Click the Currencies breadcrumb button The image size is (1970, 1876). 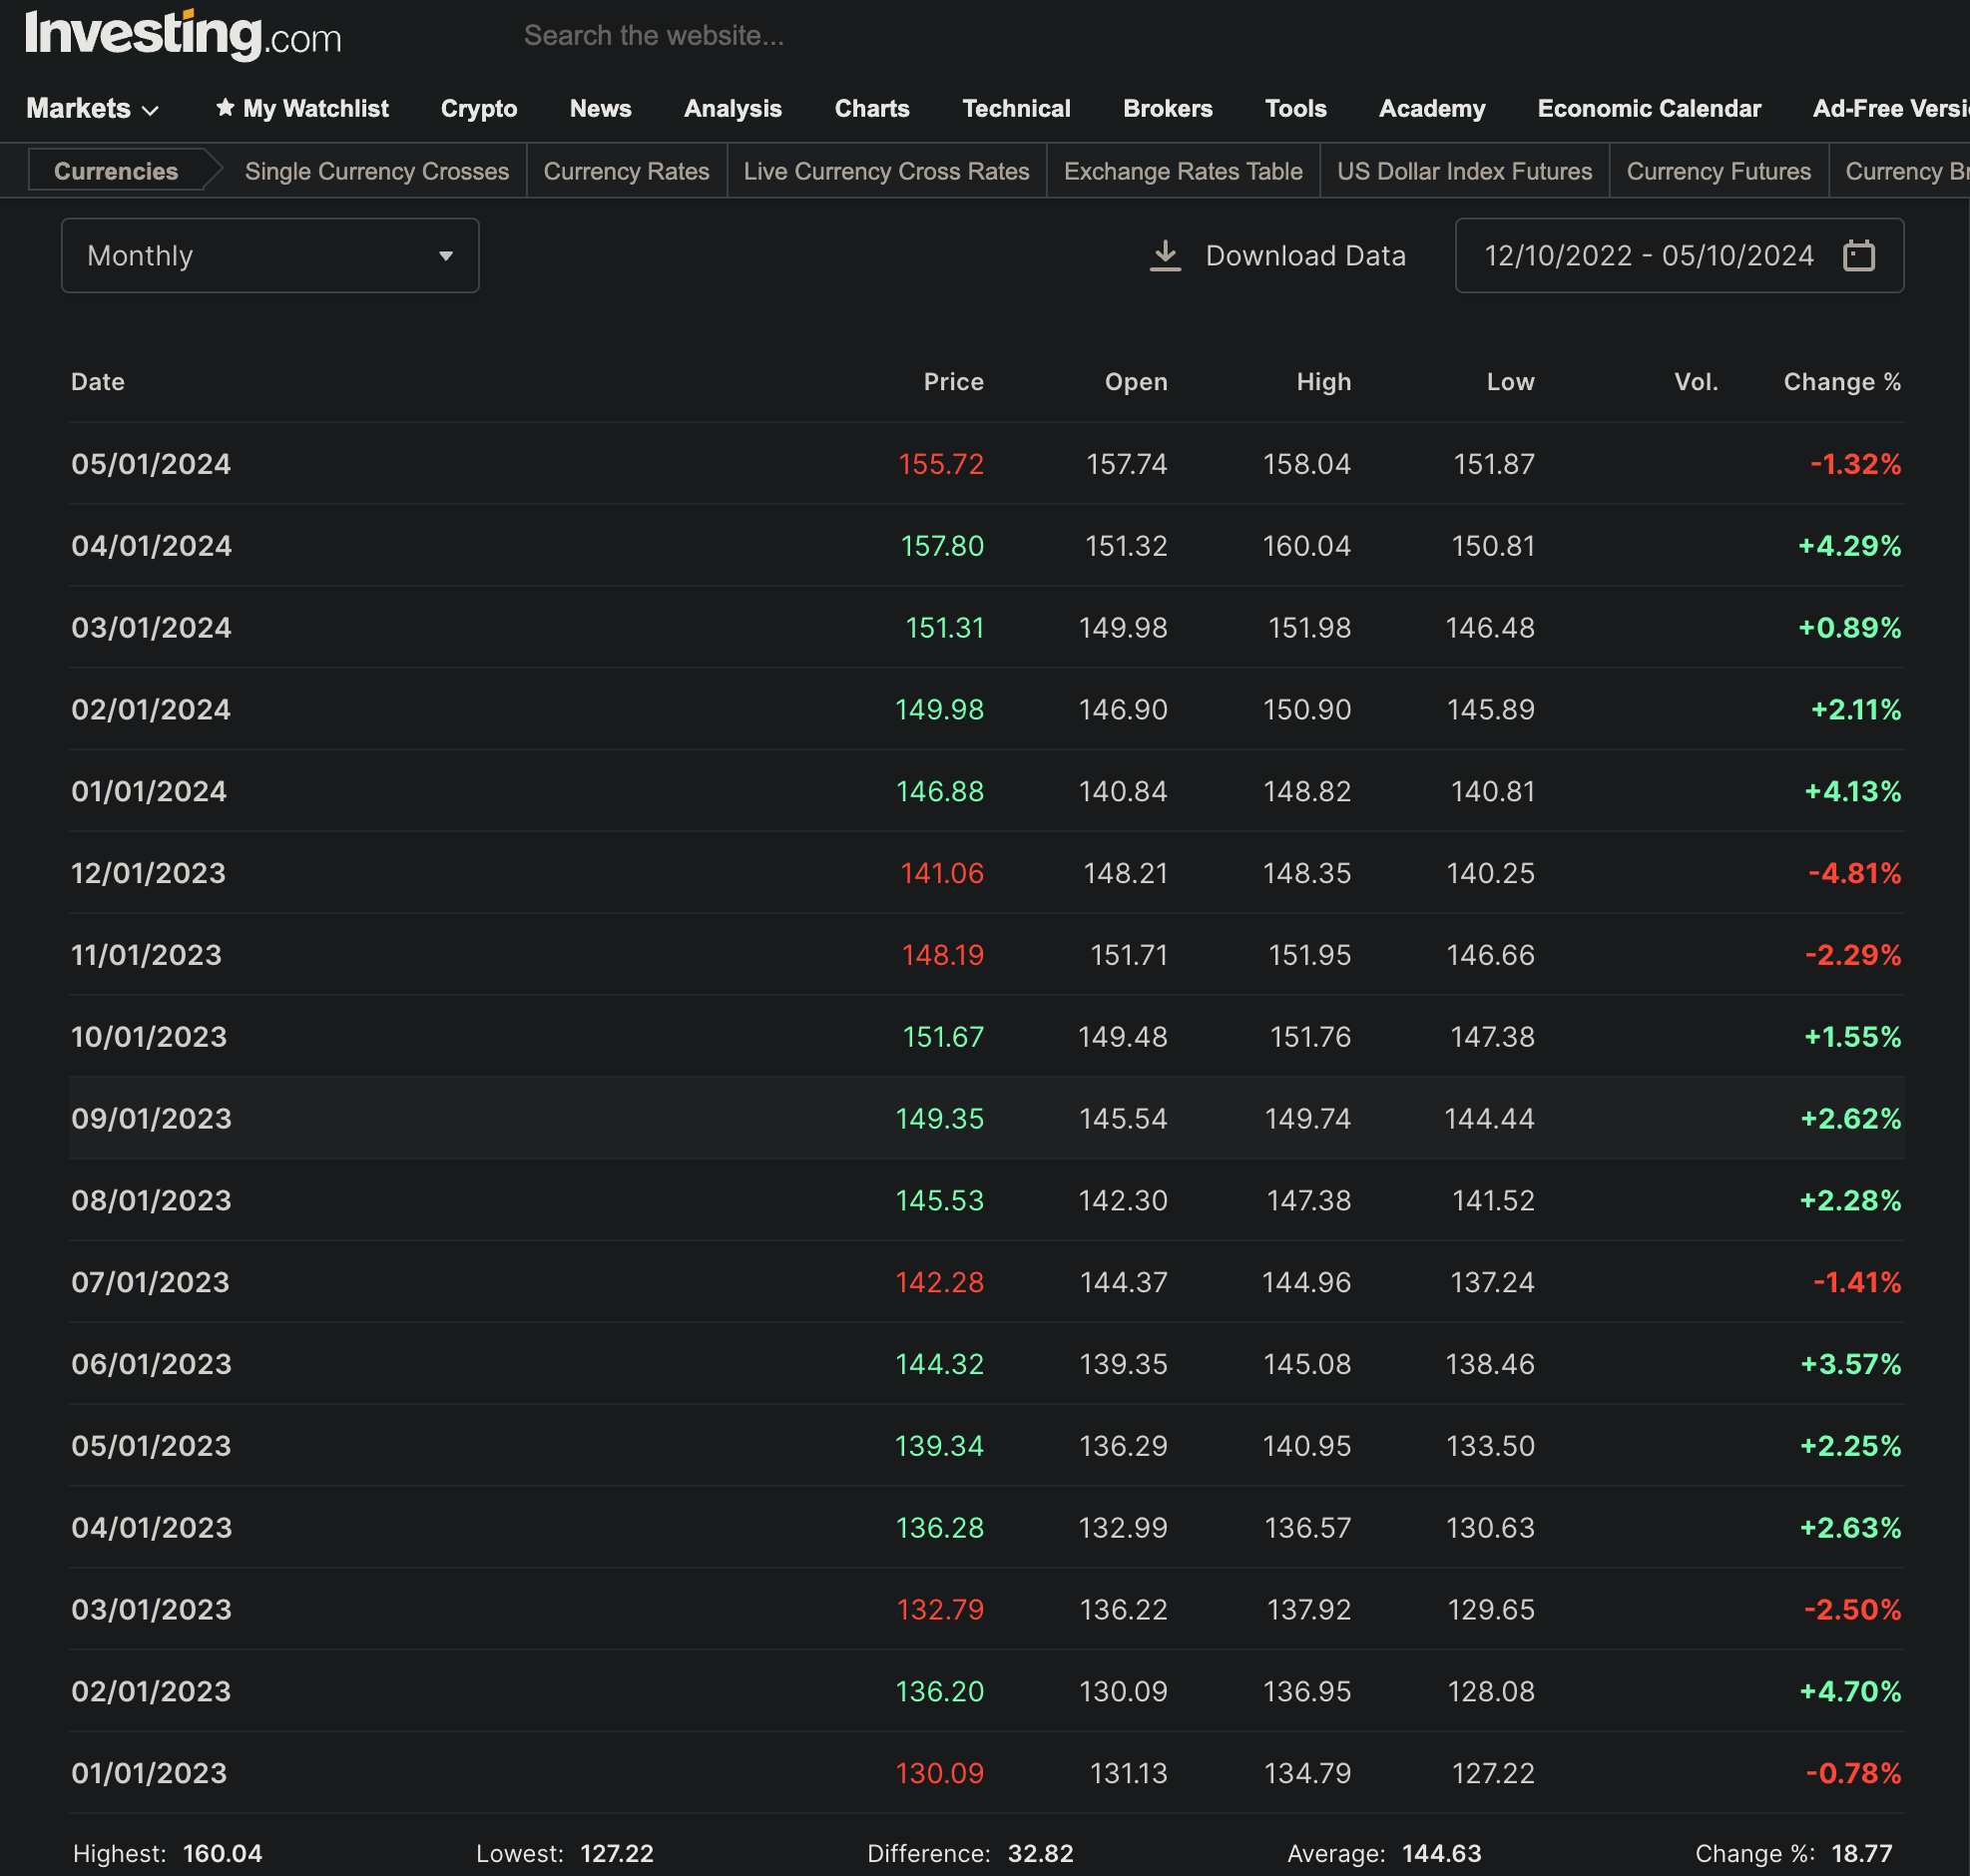tap(116, 171)
